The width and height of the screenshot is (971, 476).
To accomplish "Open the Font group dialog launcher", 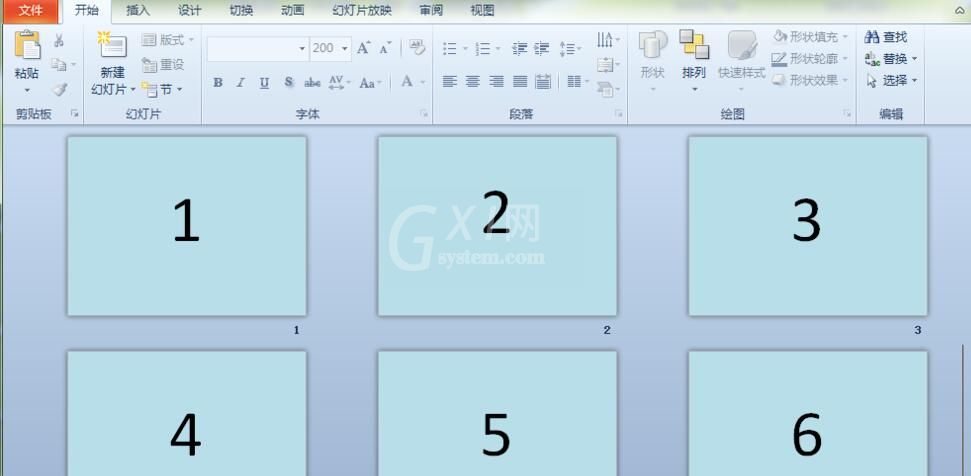I will (424, 113).
